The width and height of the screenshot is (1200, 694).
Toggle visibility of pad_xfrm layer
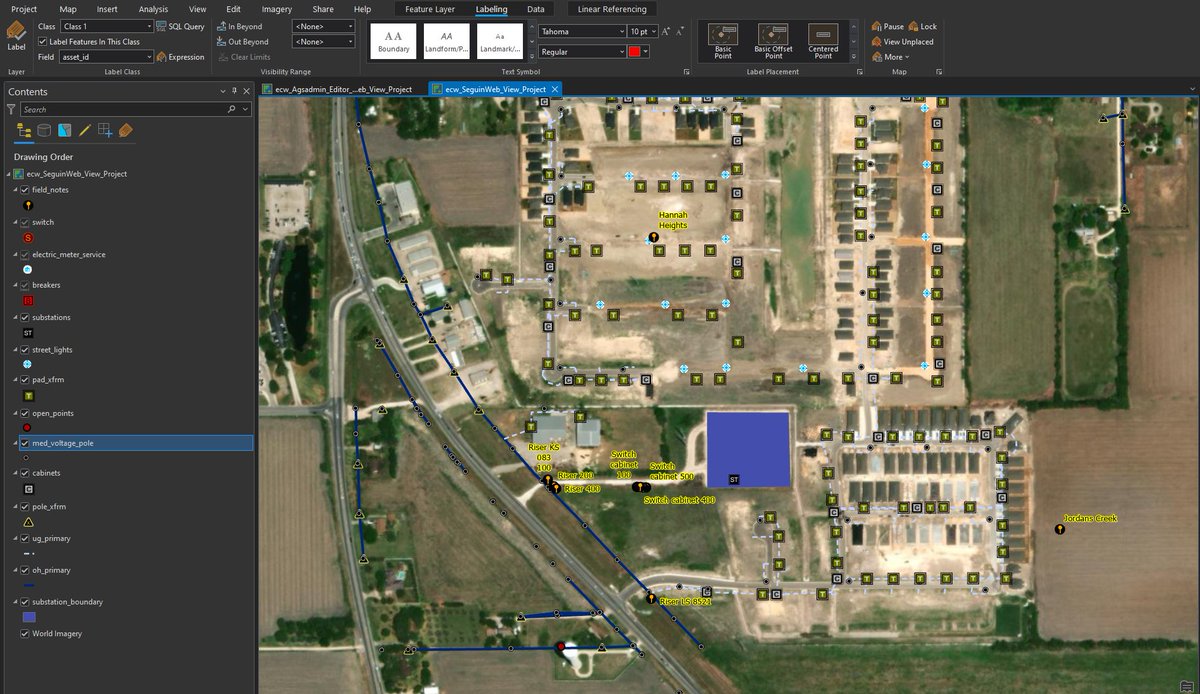coord(25,380)
